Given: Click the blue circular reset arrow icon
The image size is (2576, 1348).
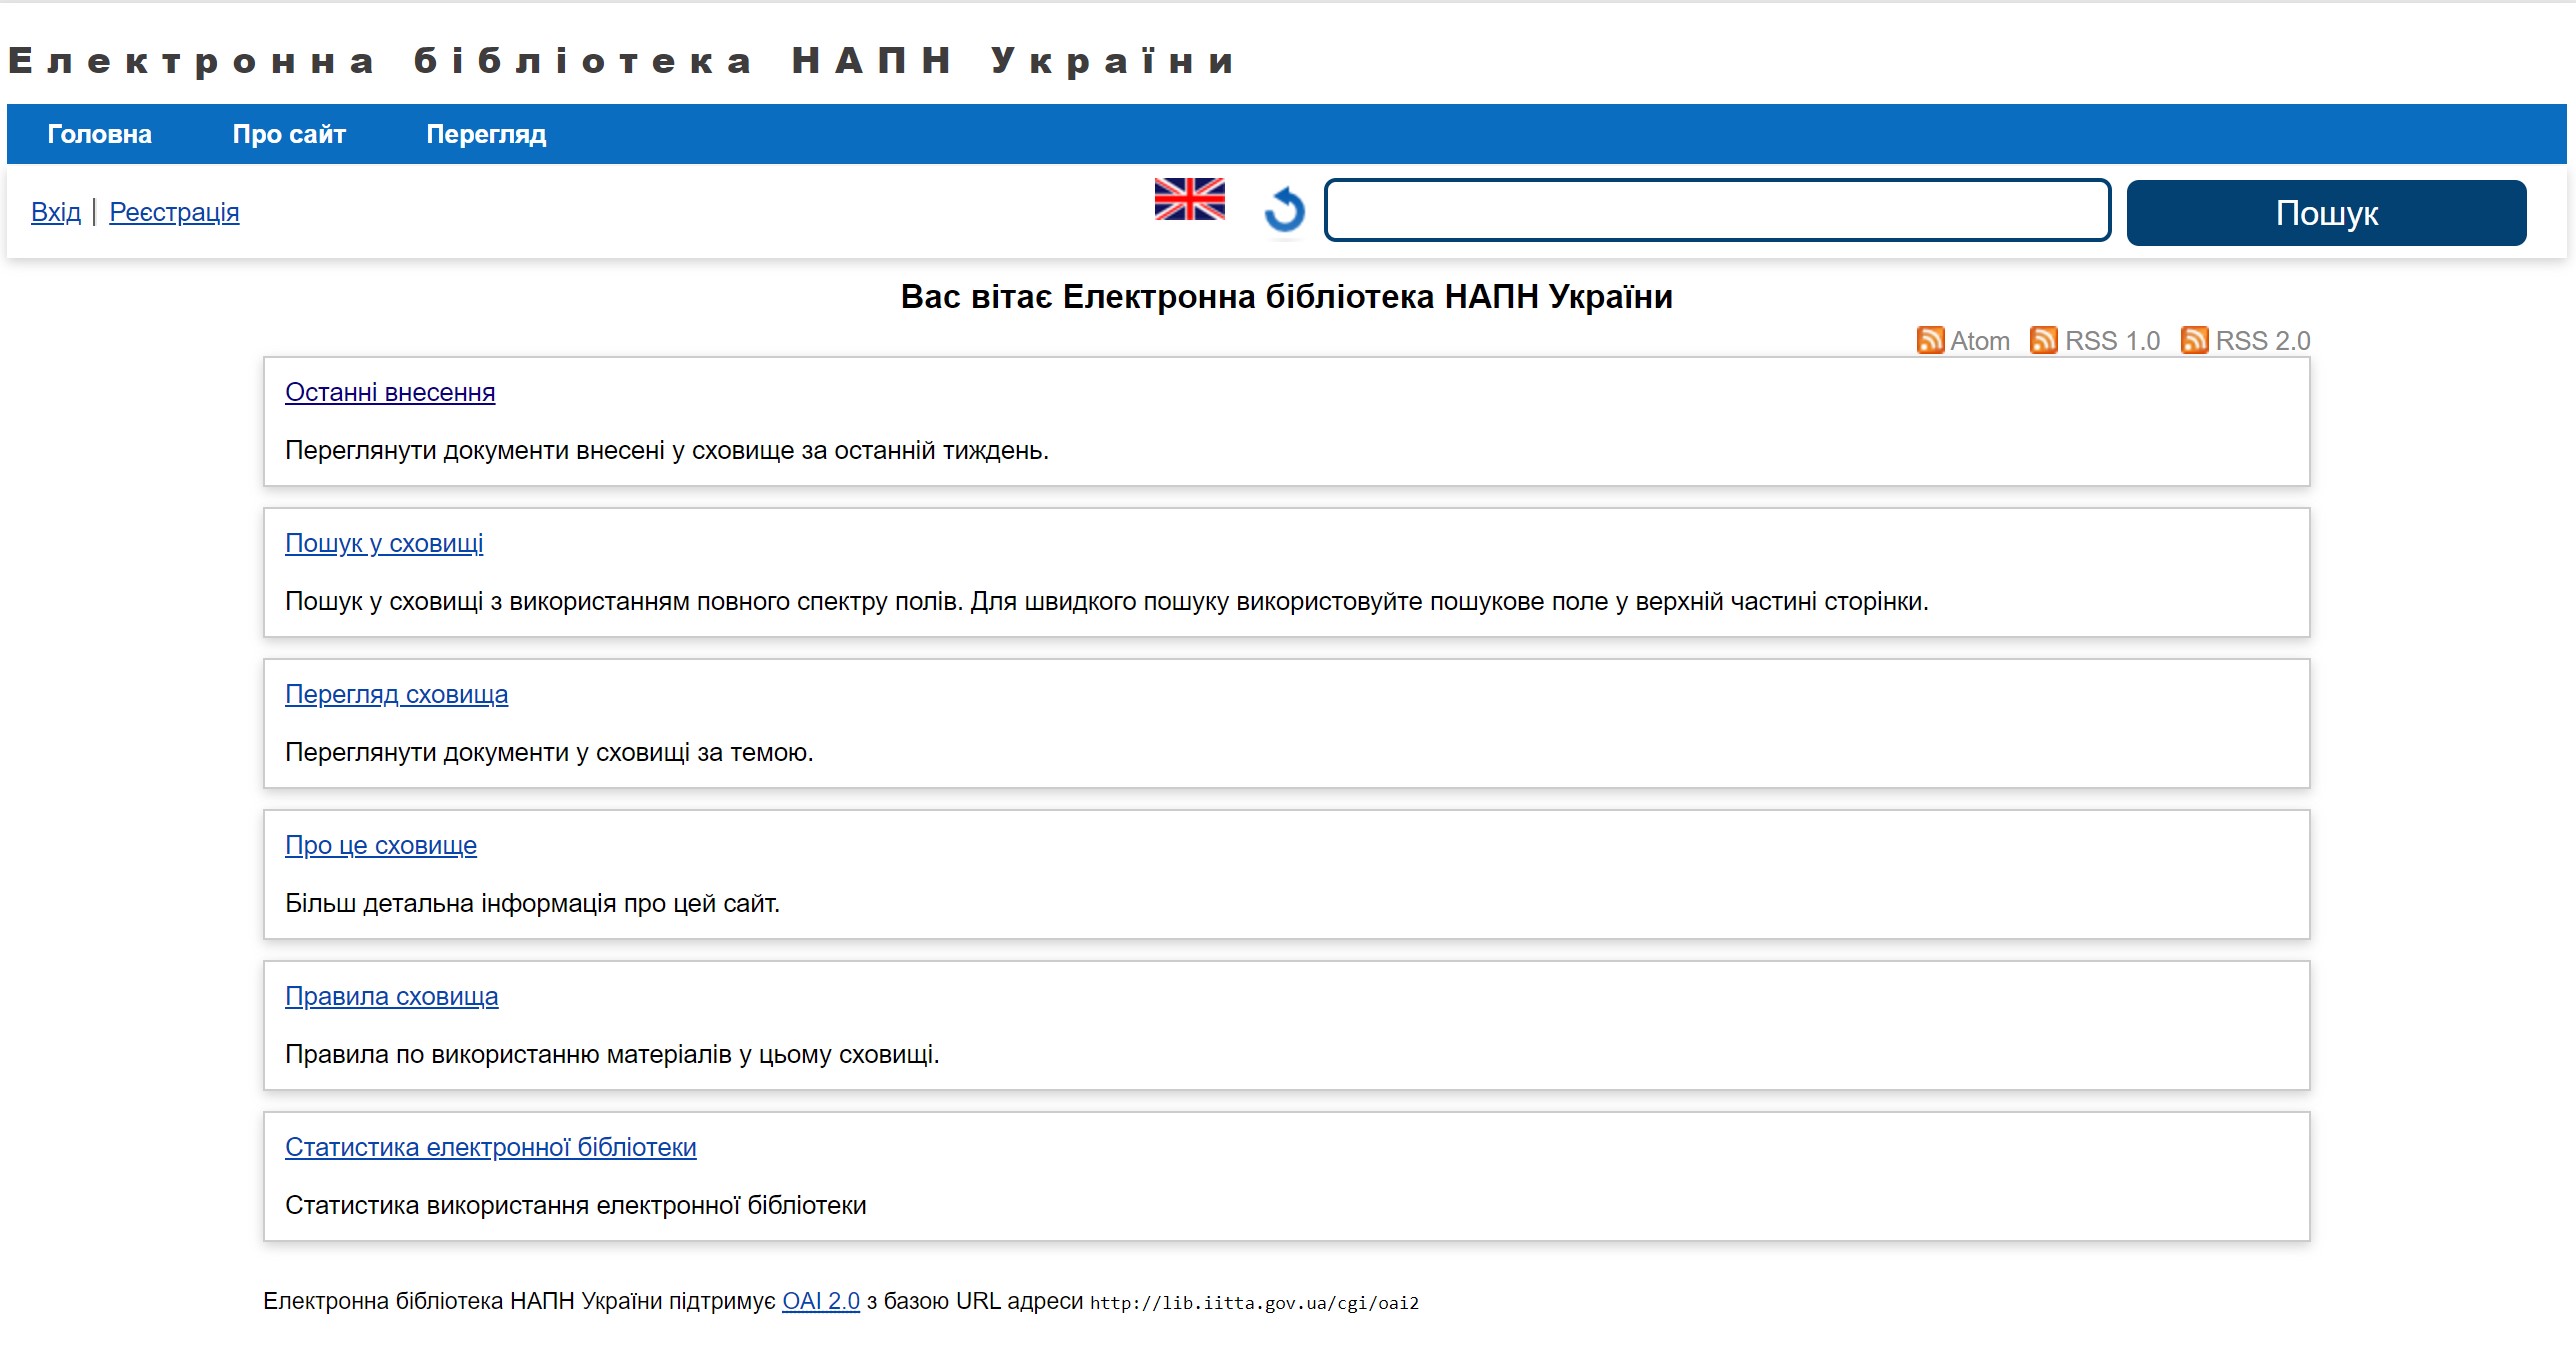Looking at the screenshot, I should point(1285,210).
